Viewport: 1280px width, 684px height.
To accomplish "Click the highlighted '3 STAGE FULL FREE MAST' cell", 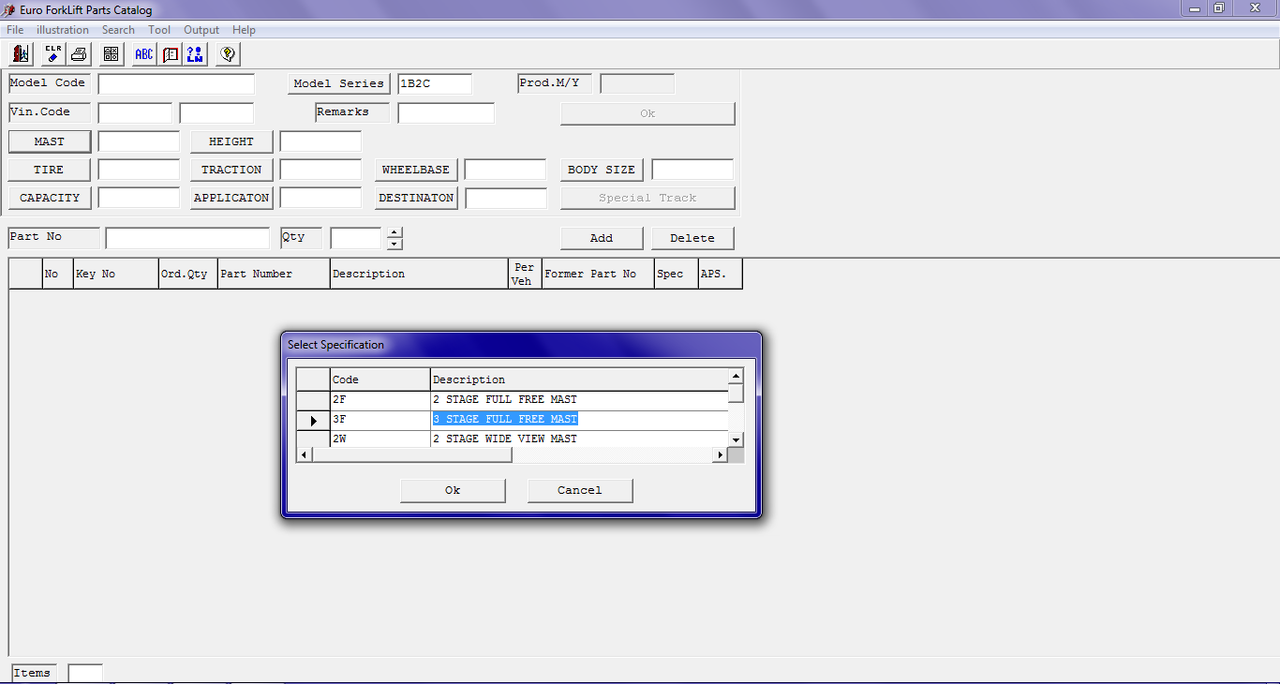I will click(x=505, y=420).
